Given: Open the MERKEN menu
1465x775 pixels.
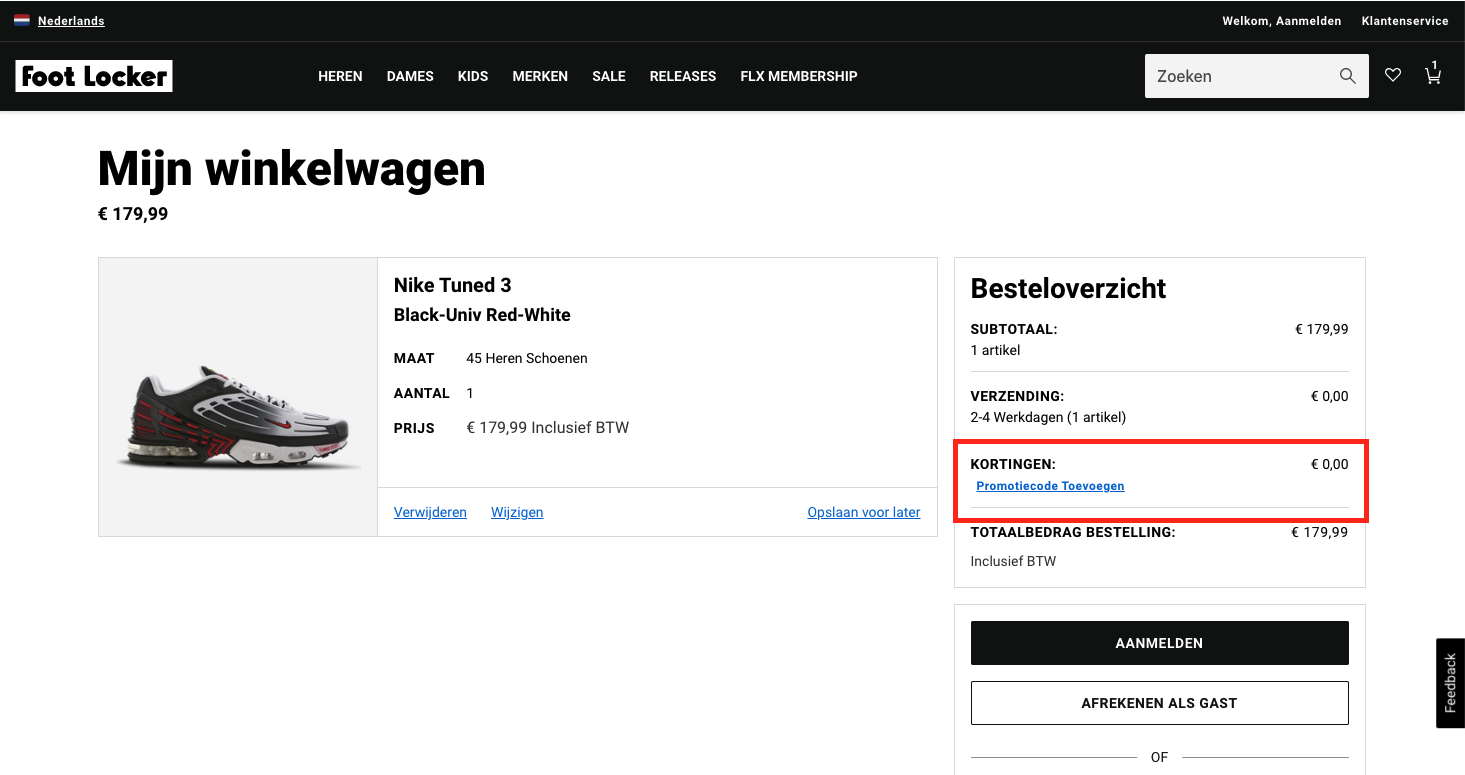Looking at the screenshot, I should click(540, 76).
